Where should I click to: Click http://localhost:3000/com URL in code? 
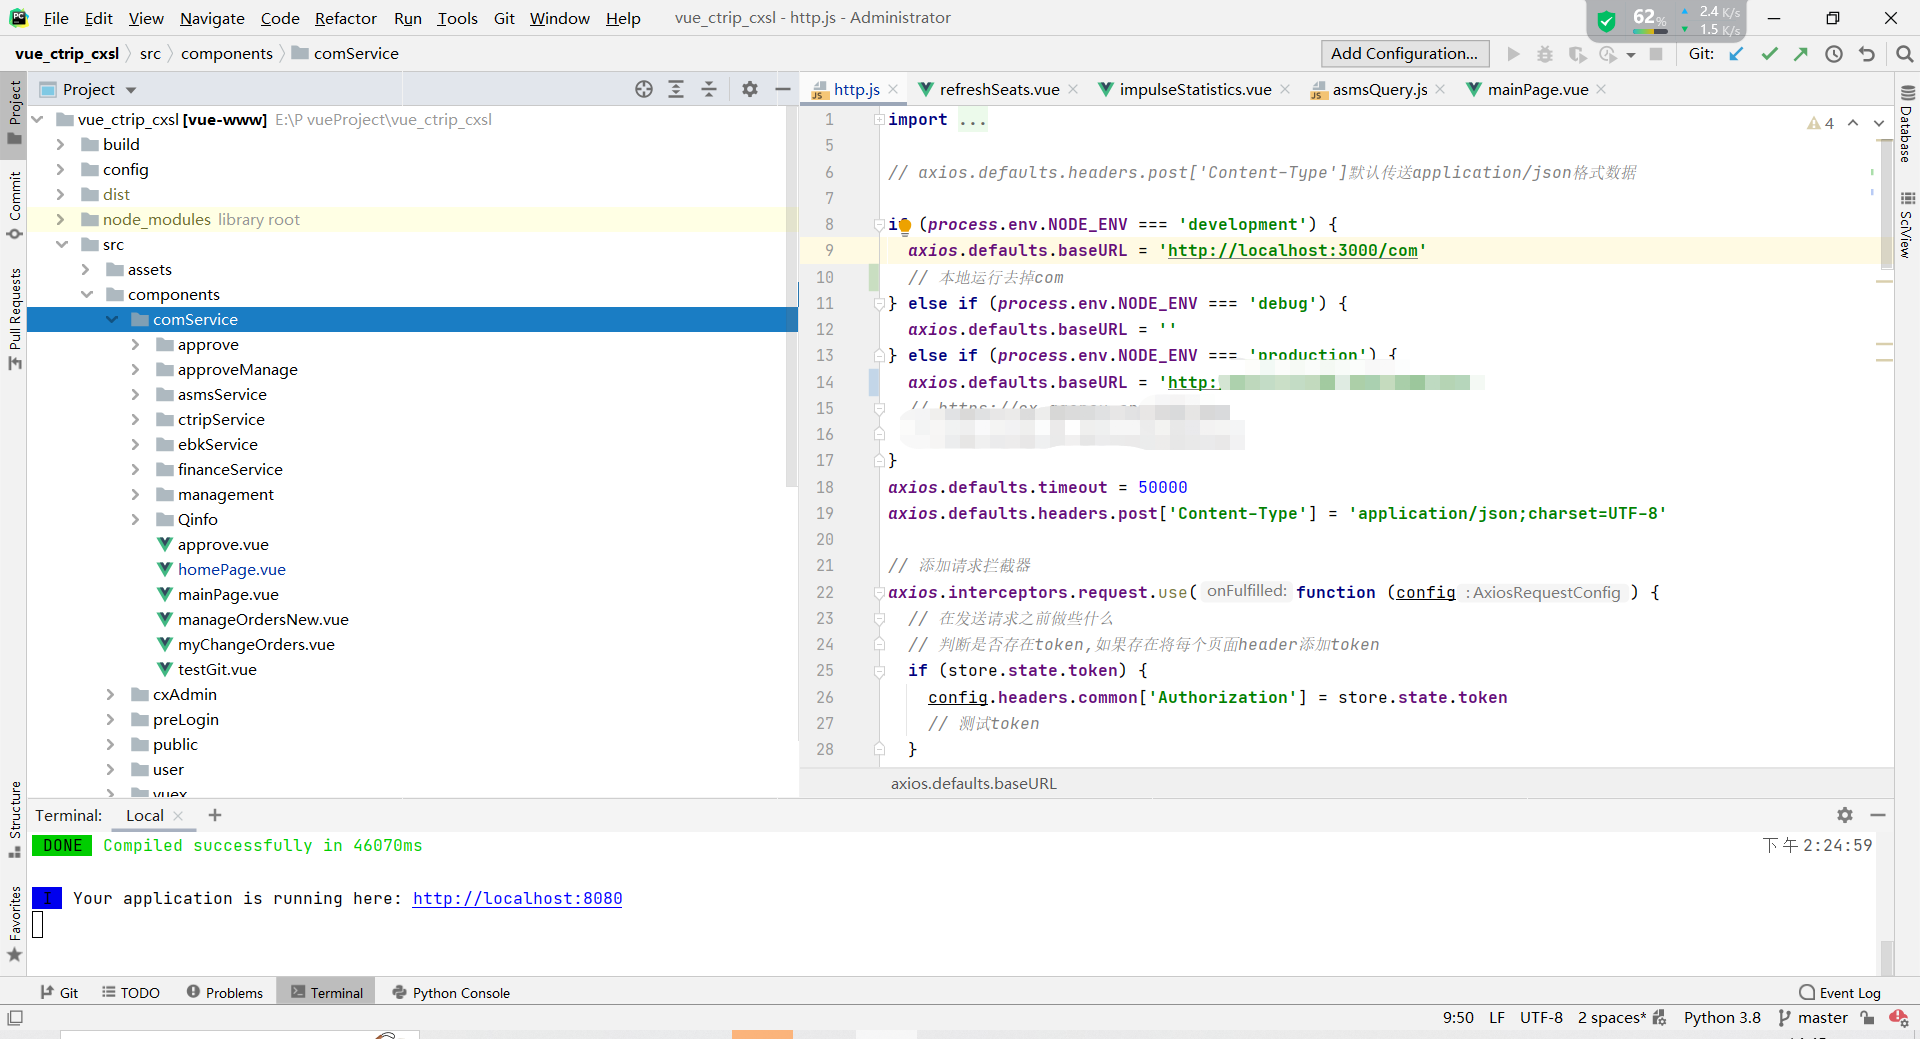[1293, 251]
